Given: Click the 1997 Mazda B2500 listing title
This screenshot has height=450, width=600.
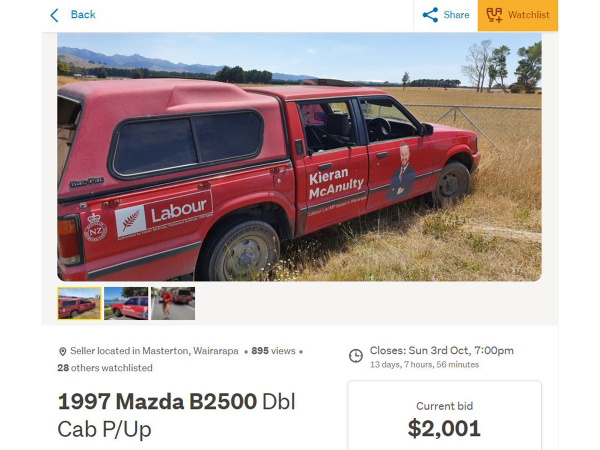Looking at the screenshot, I should pyautogui.click(x=176, y=415).
